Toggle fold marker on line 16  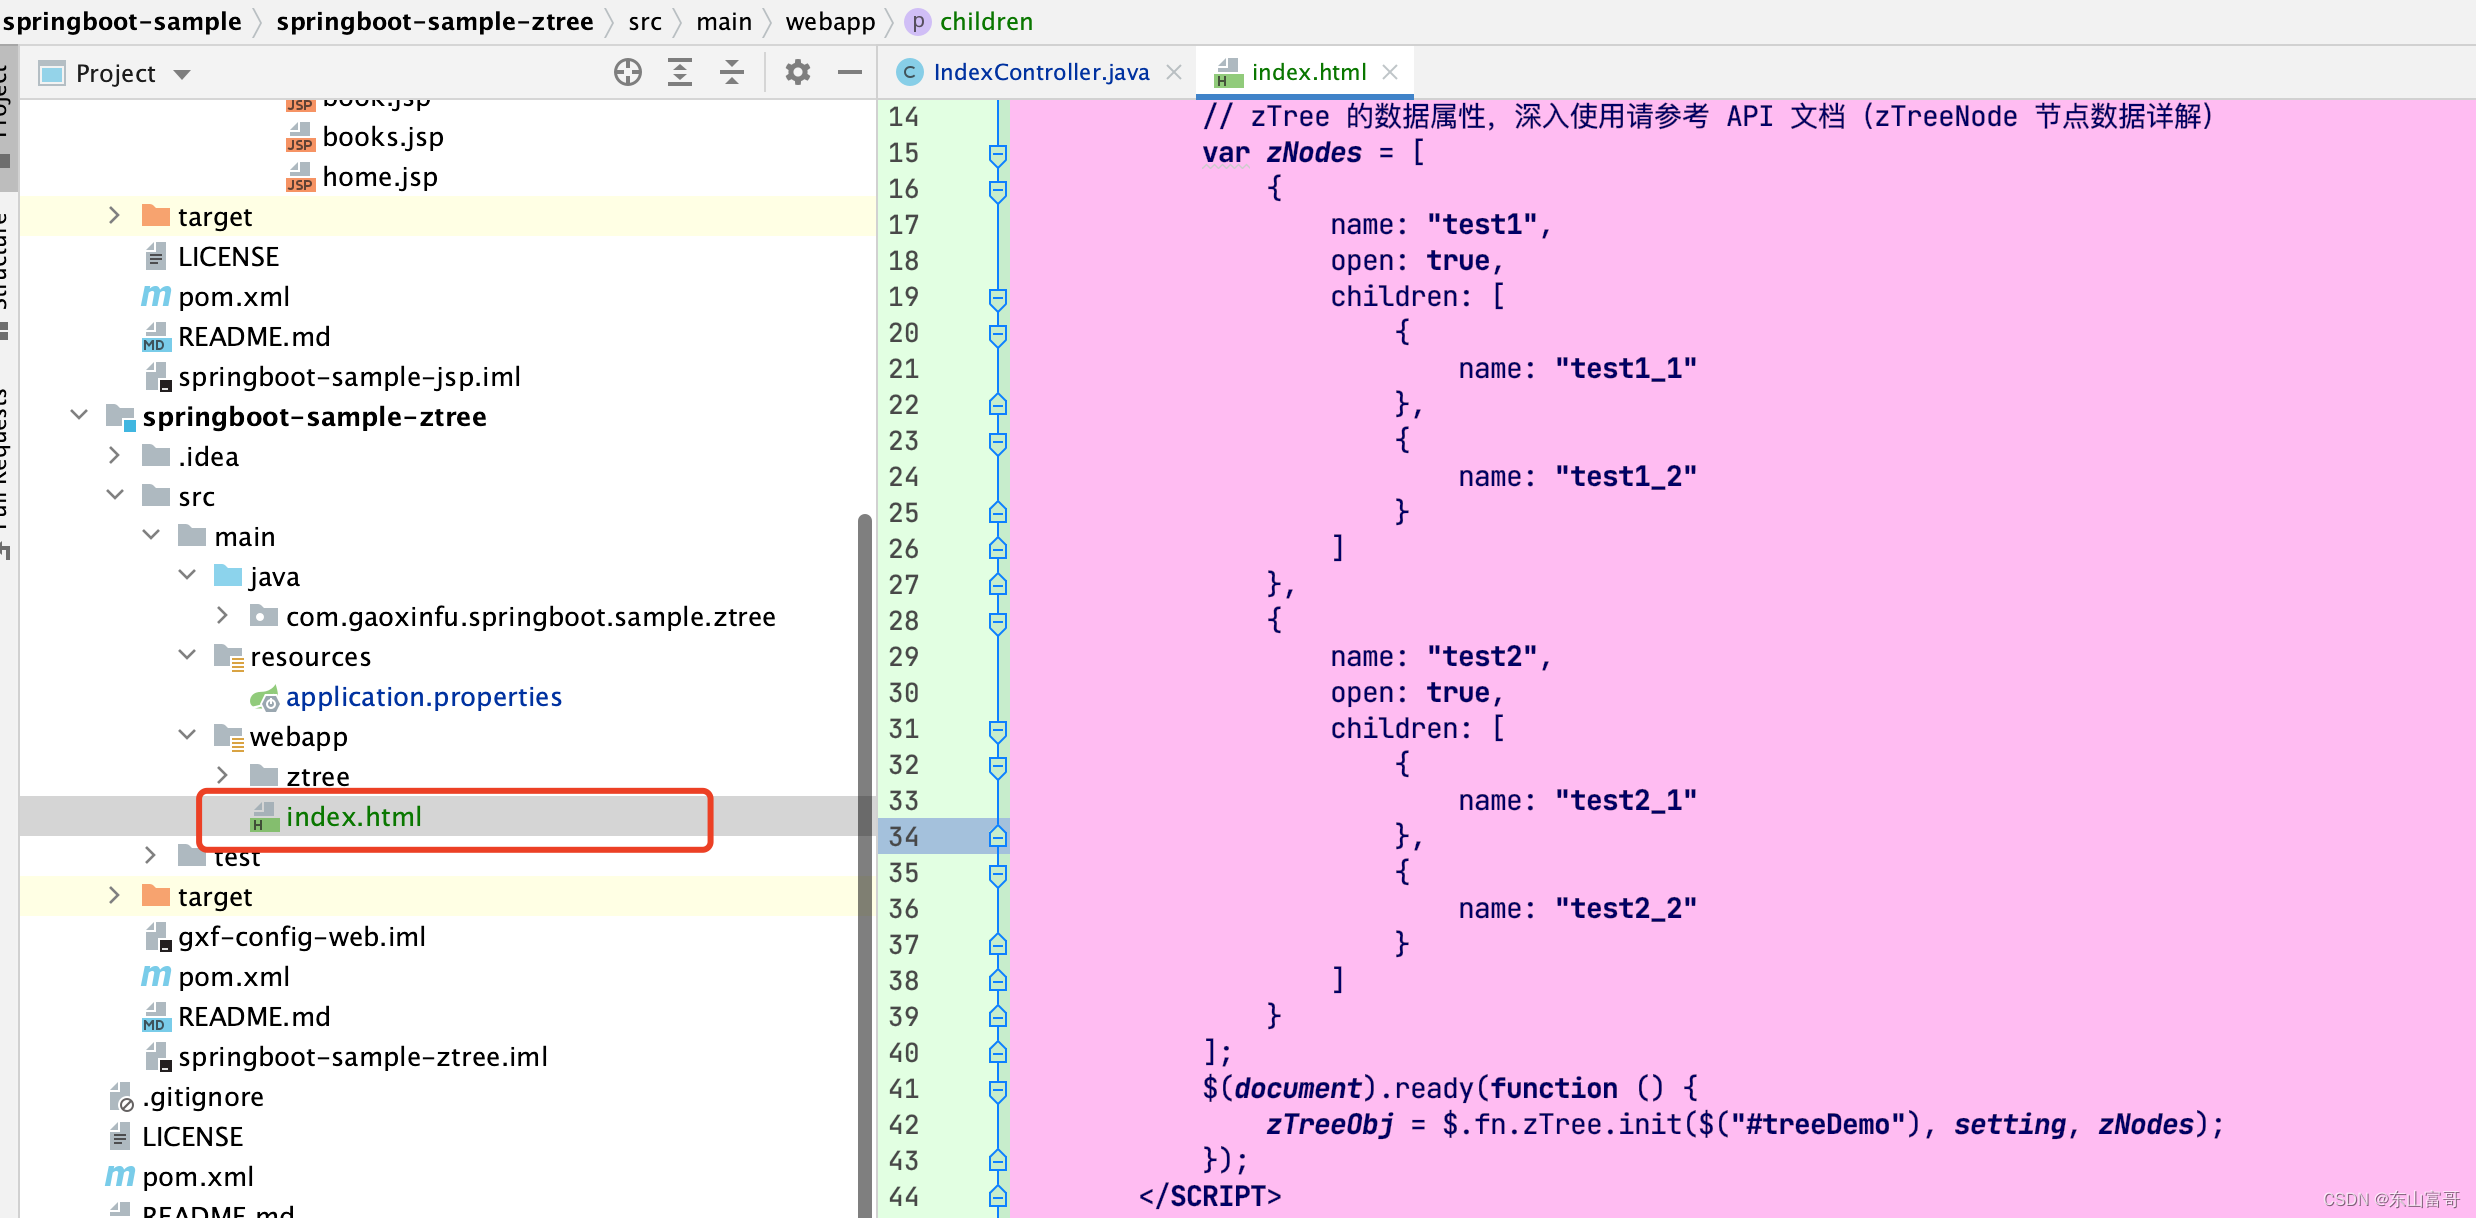click(997, 190)
